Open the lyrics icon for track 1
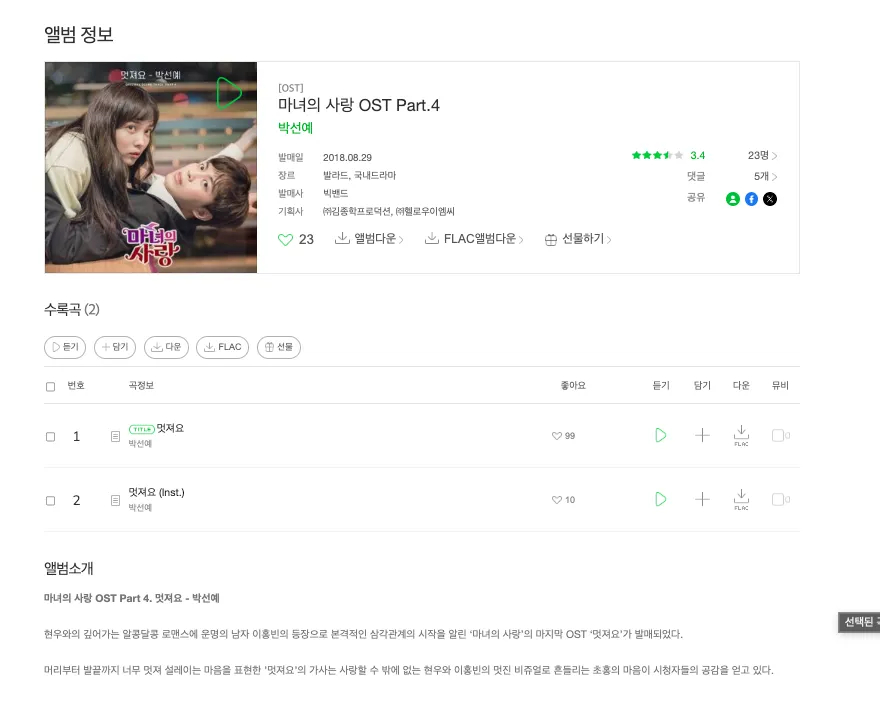 pos(115,436)
